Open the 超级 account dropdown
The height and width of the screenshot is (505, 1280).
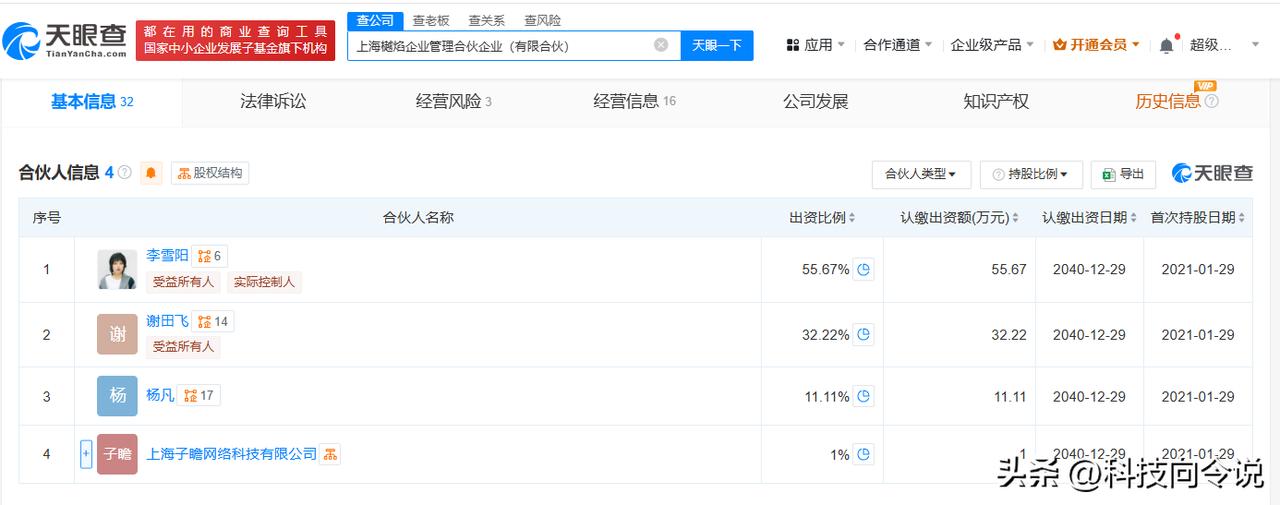[1224, 45]
